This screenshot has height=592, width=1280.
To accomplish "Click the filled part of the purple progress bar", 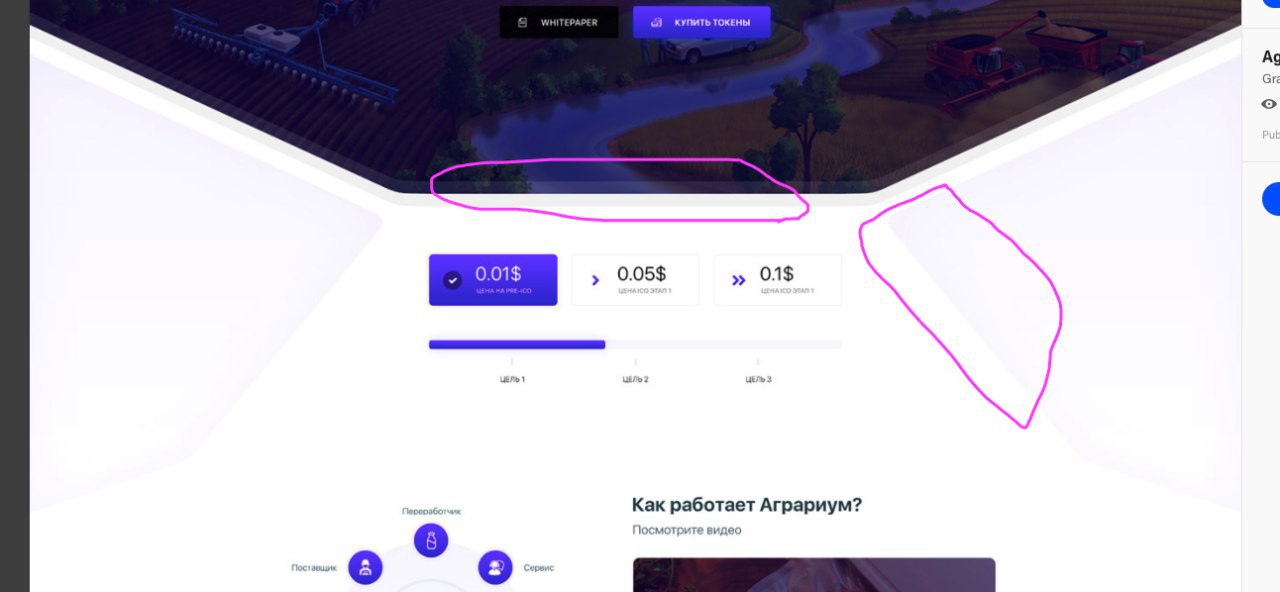I will click(517, 344).
